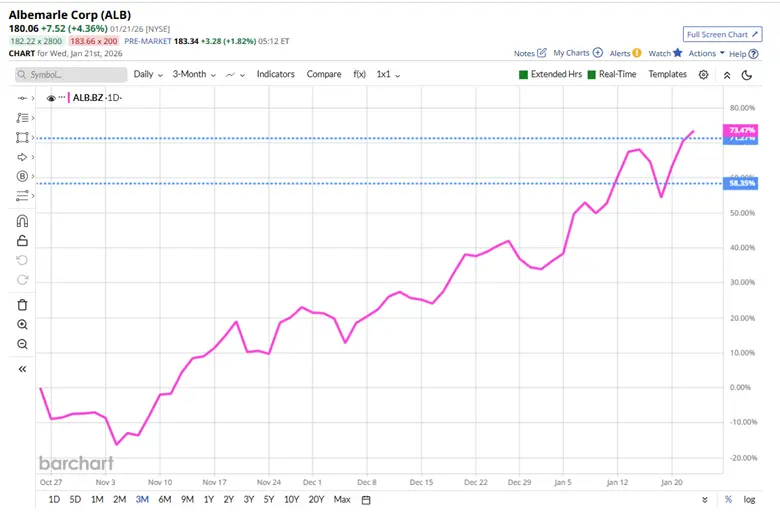Expand bottom panel double chevron down
The image size is (780, 531).
tap(705, 500)
